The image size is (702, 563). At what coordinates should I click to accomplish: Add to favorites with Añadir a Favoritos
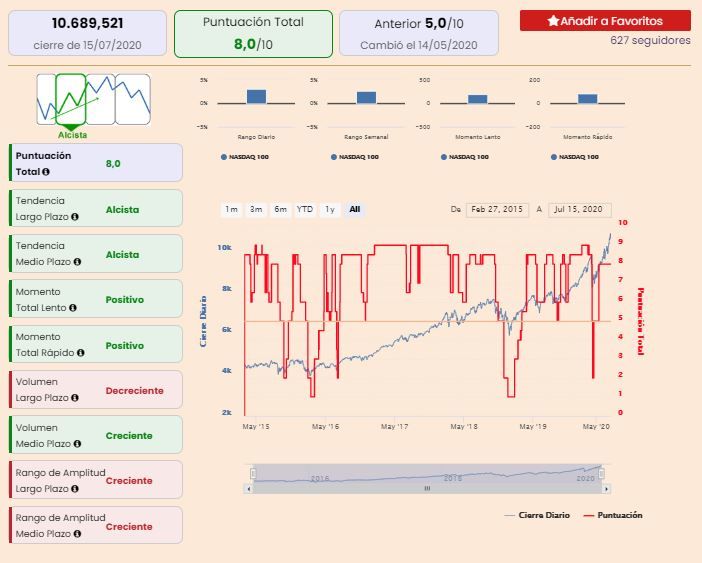click(605, 21)
